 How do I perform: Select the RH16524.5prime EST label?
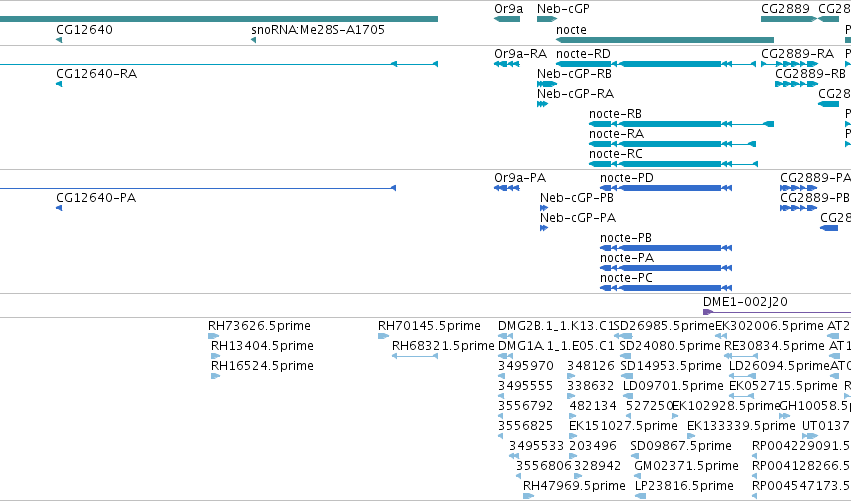pos(262,366)
